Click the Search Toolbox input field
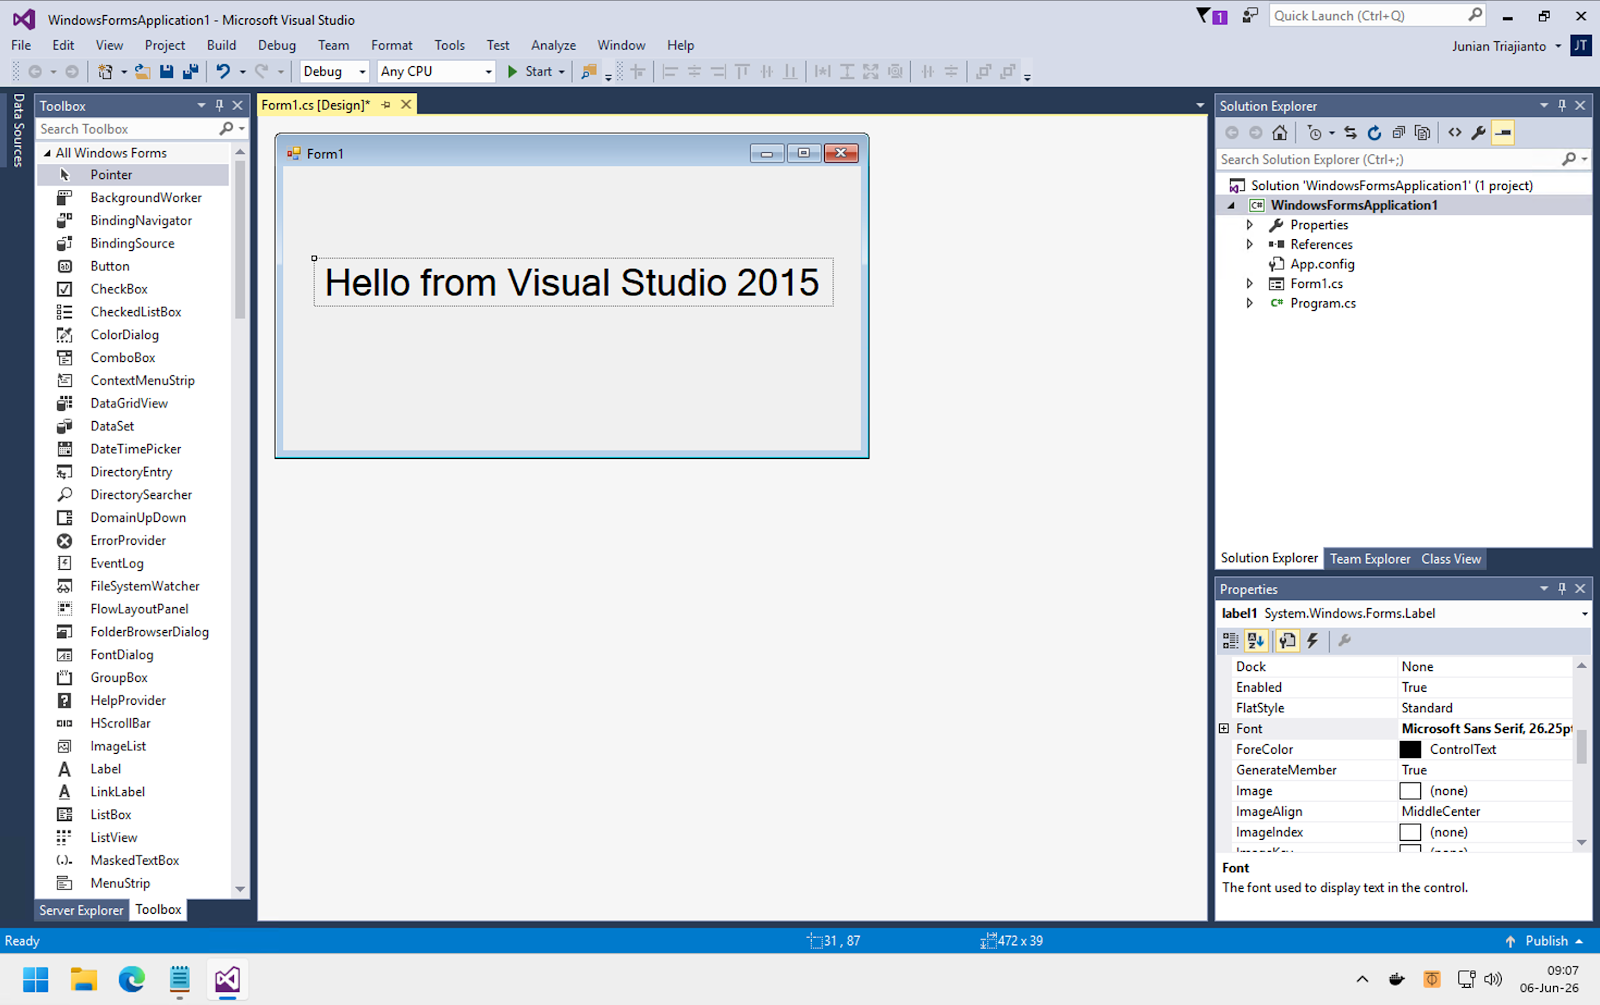 click(127, 129)
